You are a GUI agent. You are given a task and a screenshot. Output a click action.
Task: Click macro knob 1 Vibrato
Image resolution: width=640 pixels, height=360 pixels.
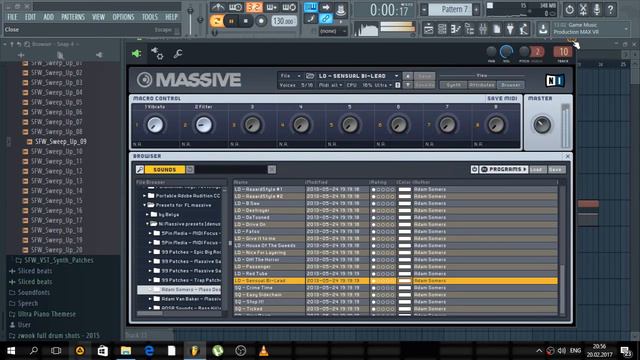pyautogui.click(x=155, y=125)
